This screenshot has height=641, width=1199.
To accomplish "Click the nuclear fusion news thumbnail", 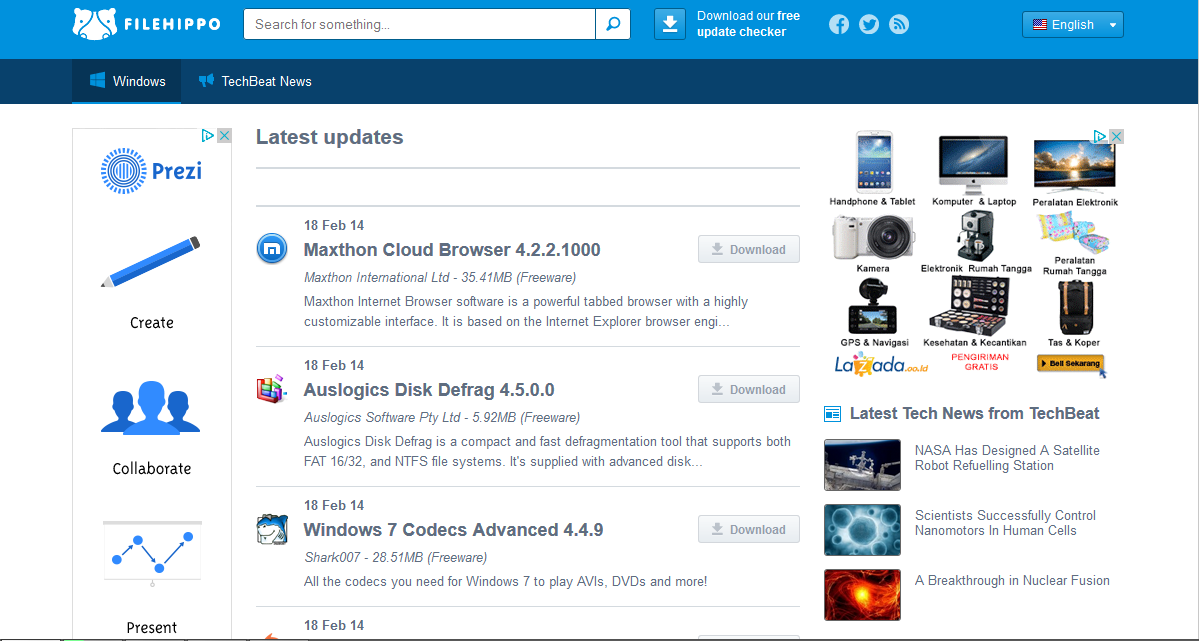I will (x=862, y=594).
